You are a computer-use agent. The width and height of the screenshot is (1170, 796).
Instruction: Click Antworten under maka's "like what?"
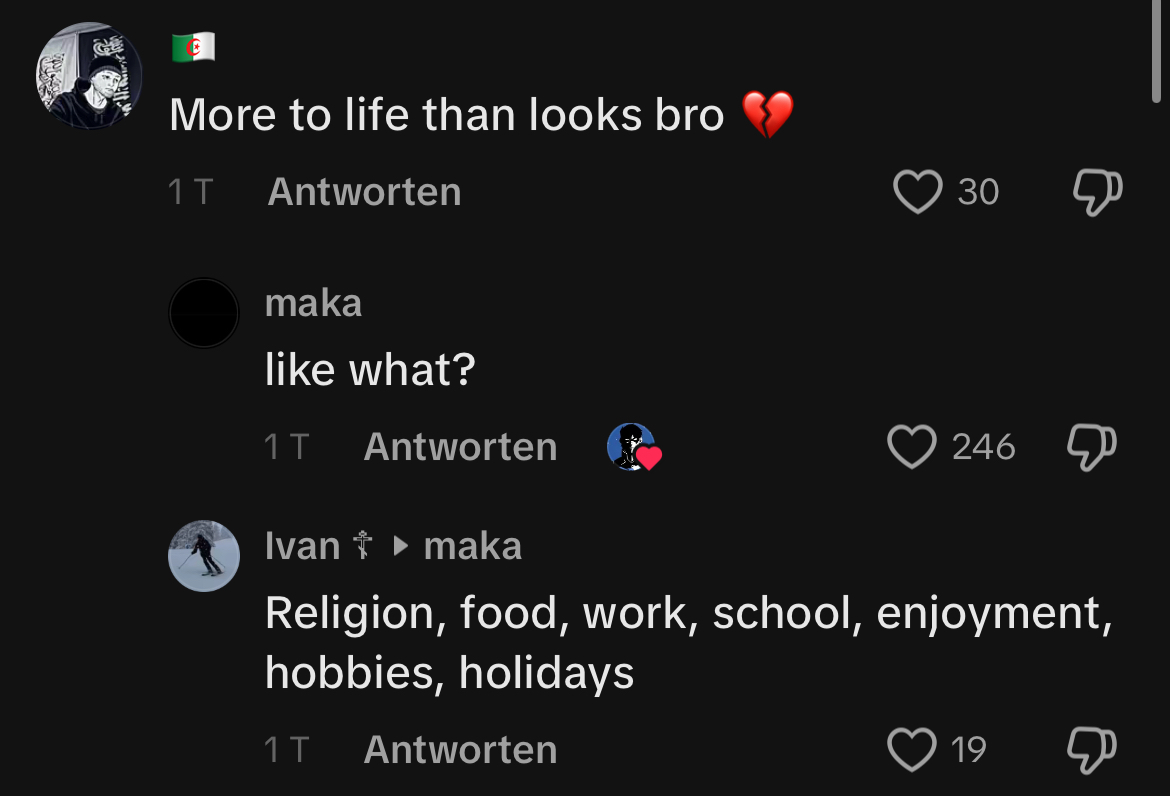point(460,448)
